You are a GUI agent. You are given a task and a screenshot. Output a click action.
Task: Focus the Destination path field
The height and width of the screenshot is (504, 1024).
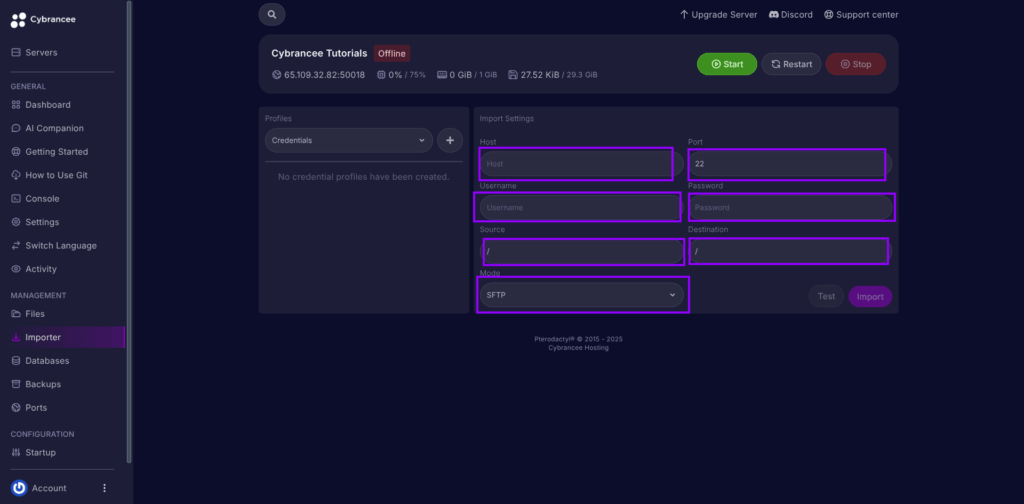(x=790, y=251)
